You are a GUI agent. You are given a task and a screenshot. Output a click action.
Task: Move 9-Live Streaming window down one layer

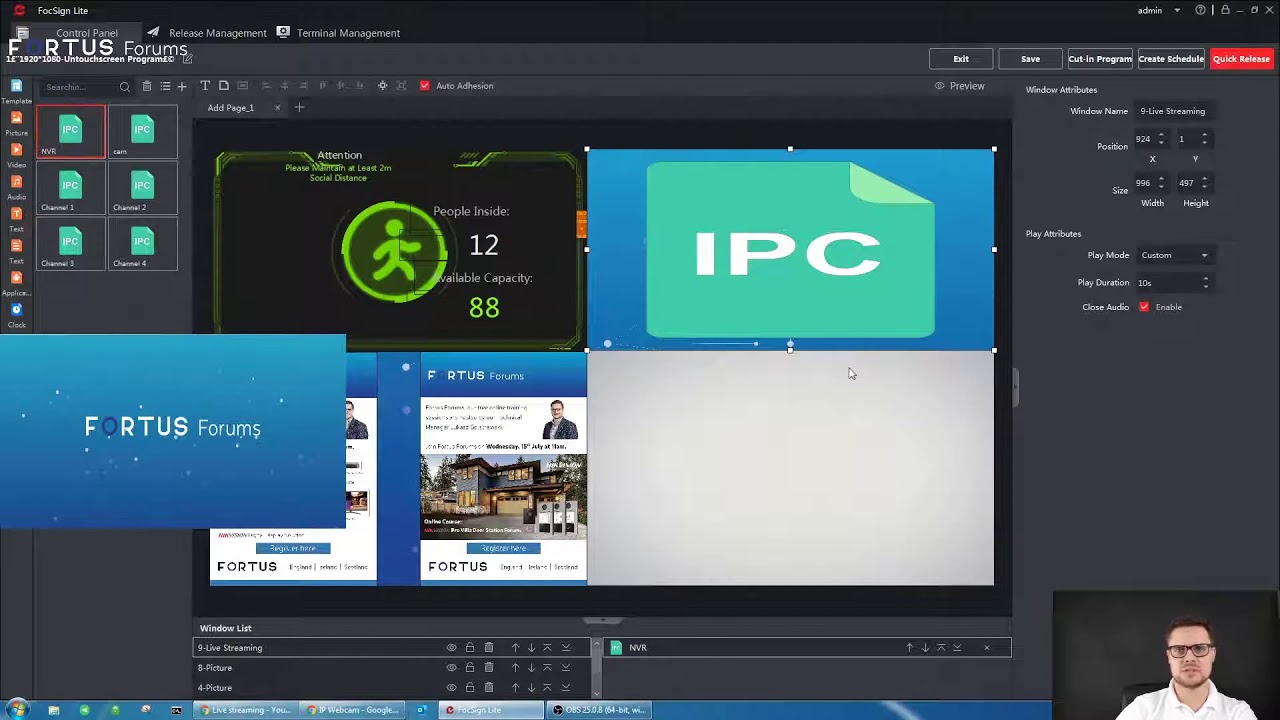(x=531, y=648)
